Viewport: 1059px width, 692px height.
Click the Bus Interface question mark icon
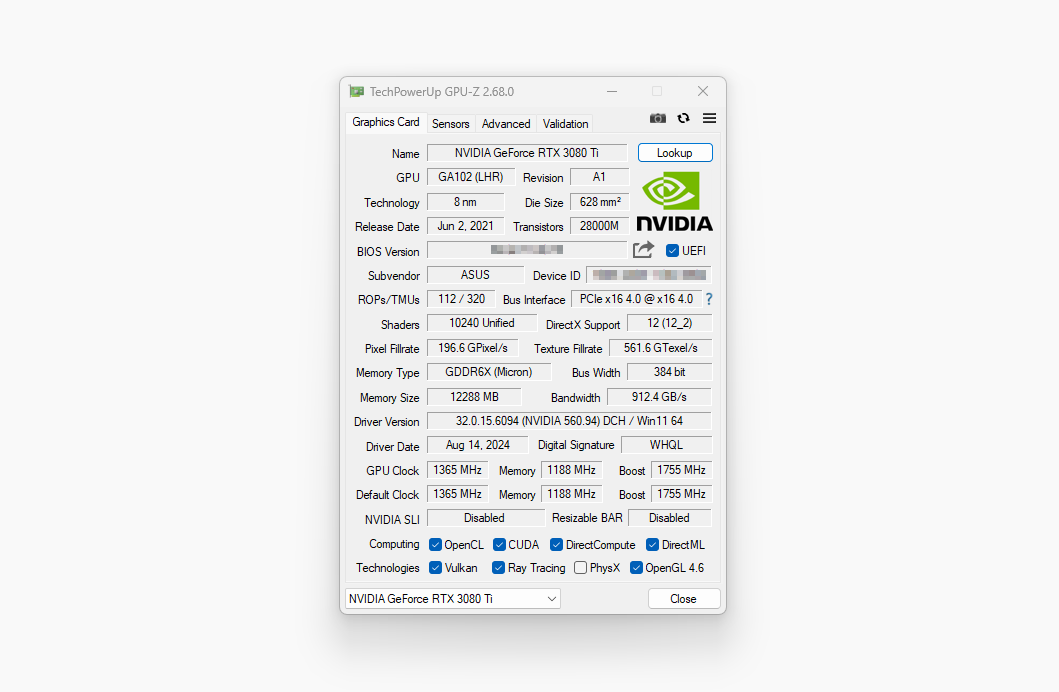point(709,299)
